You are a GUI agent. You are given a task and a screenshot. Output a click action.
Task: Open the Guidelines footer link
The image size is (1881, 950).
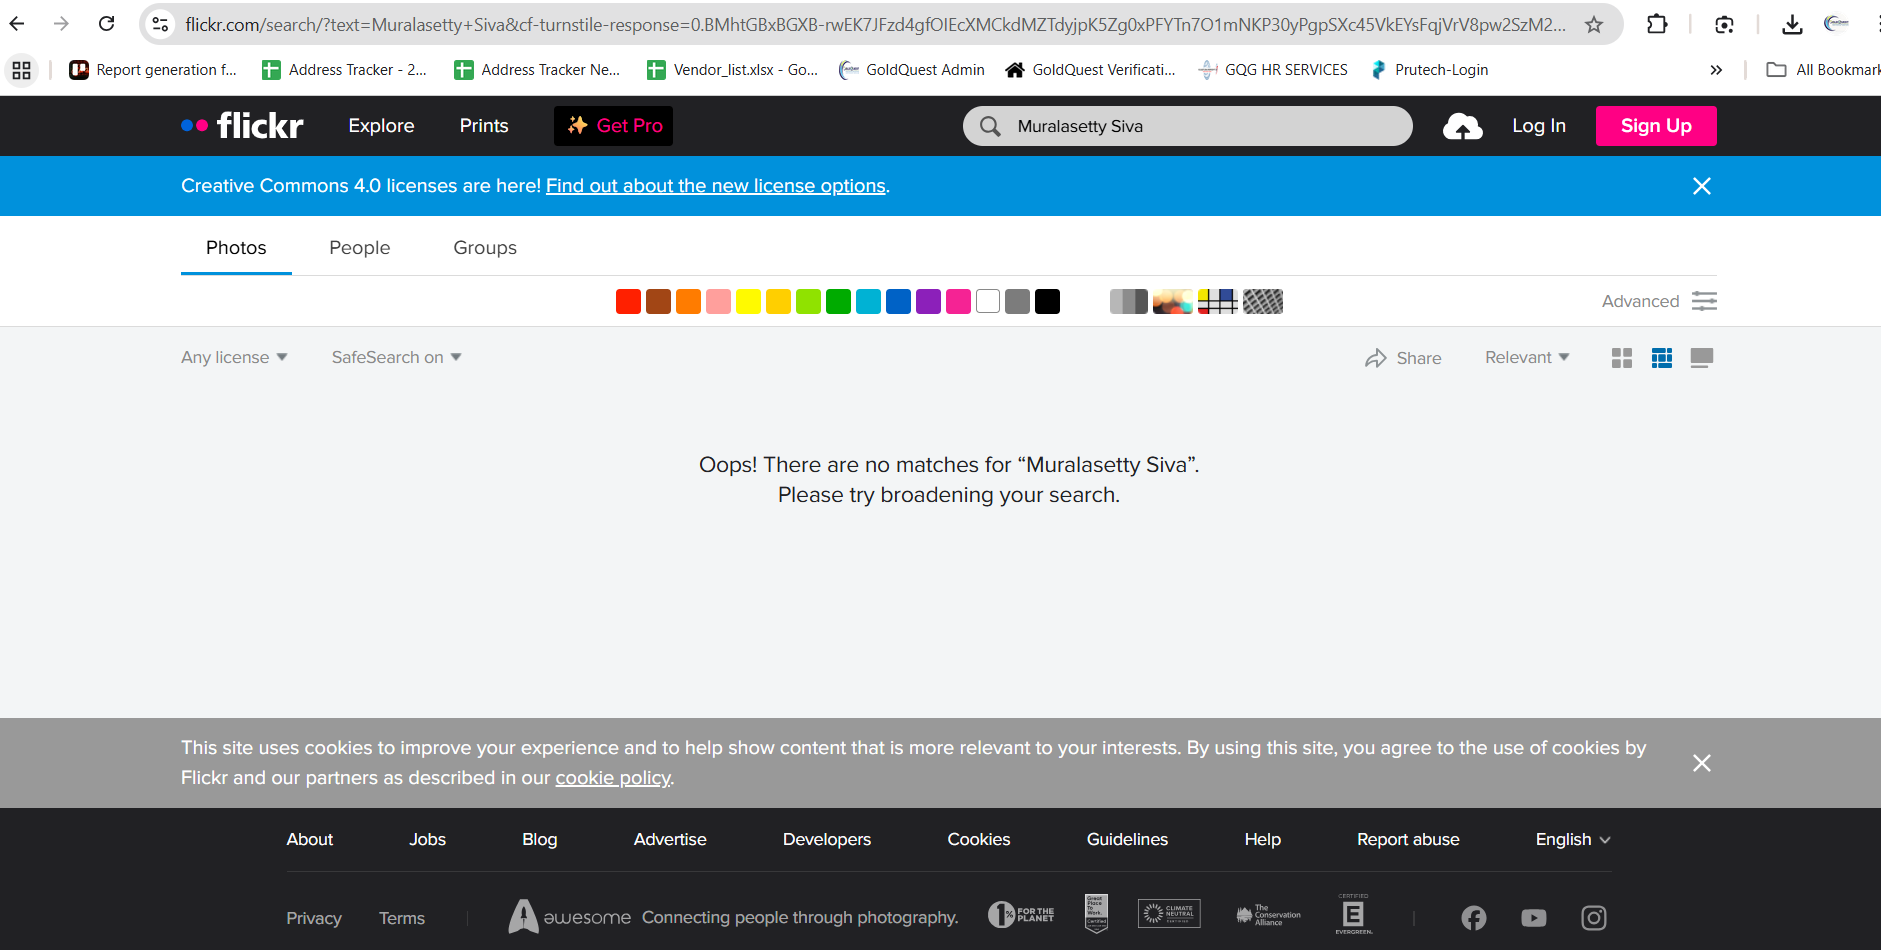pyautogui.click(x=1127, y=840)
